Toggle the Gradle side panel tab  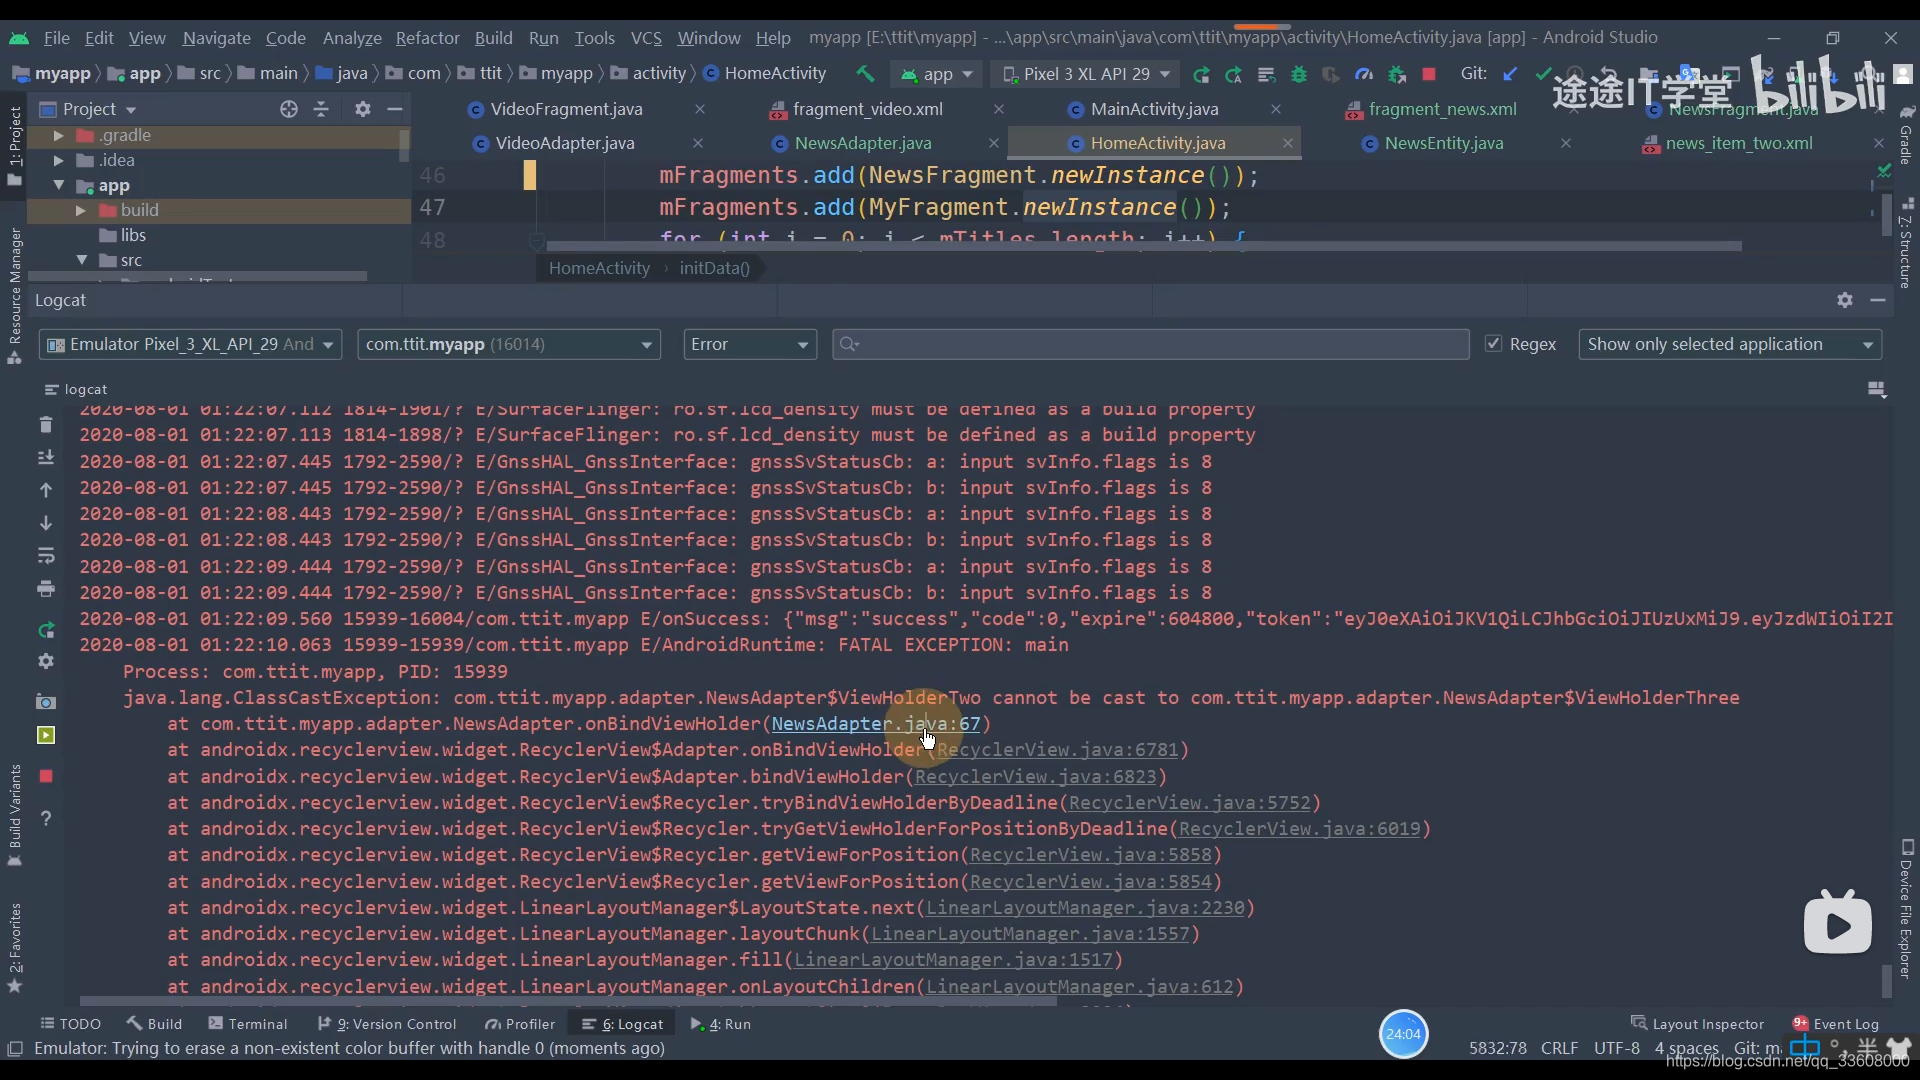(x=1906, y=135)
